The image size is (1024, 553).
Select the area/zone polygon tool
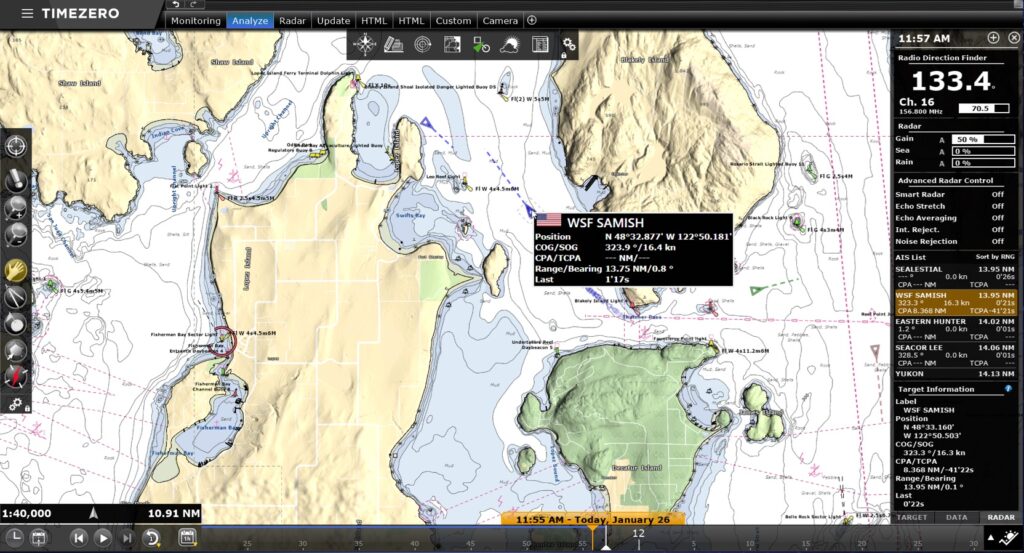[16, 351]
